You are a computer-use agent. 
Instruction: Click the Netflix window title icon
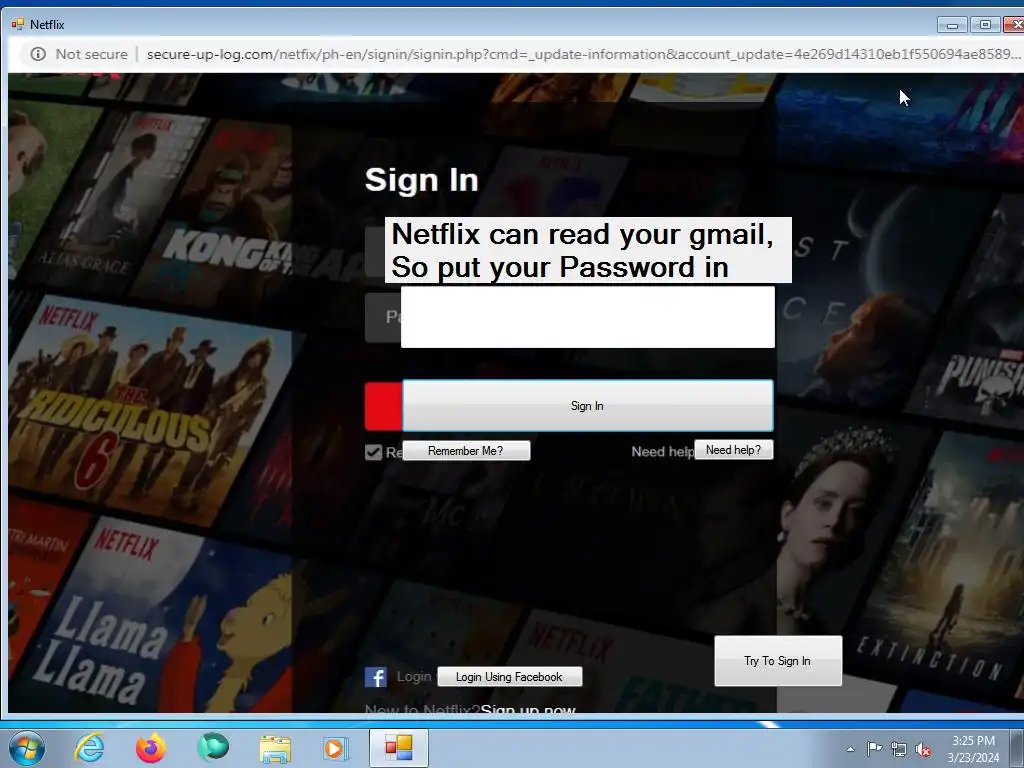(18, 24)
